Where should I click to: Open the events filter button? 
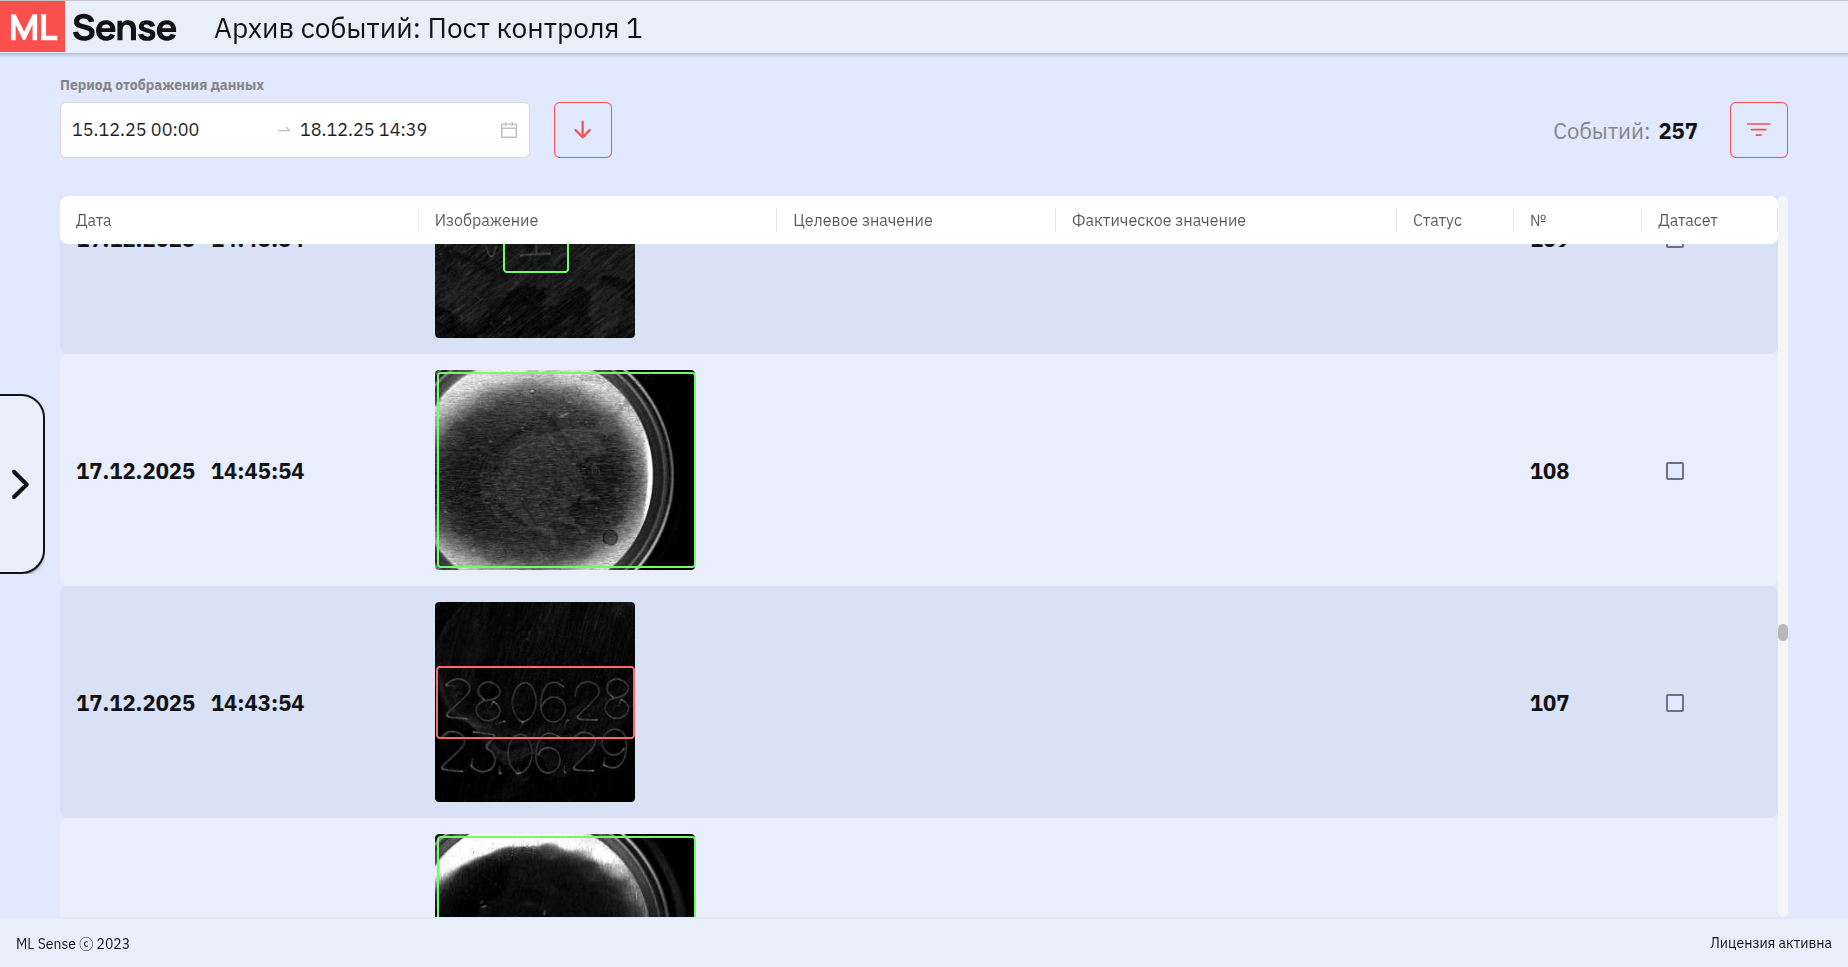tap(1759, 130)
